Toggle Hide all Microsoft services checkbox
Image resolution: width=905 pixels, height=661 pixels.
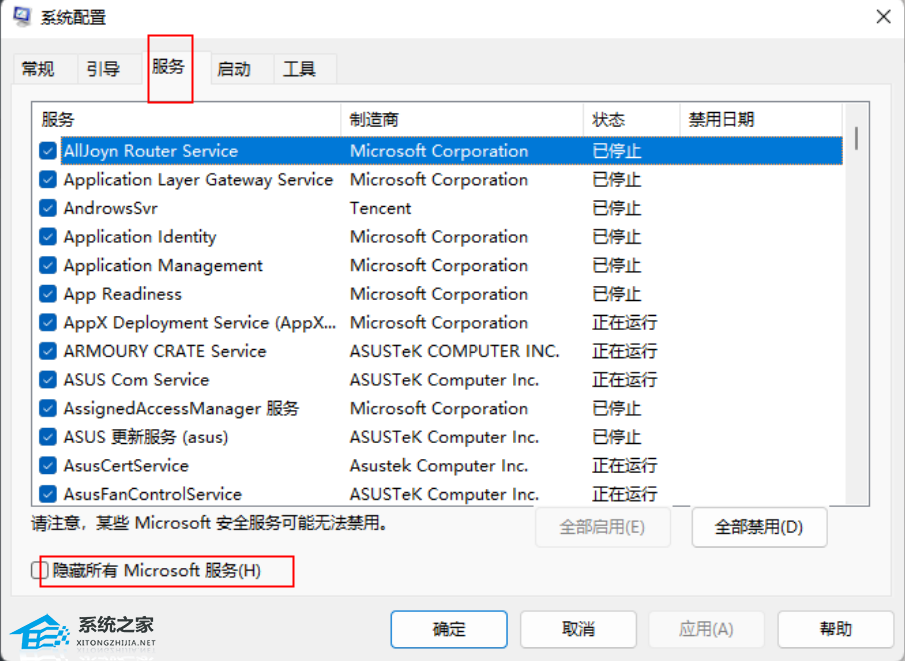tap(40, 571)
